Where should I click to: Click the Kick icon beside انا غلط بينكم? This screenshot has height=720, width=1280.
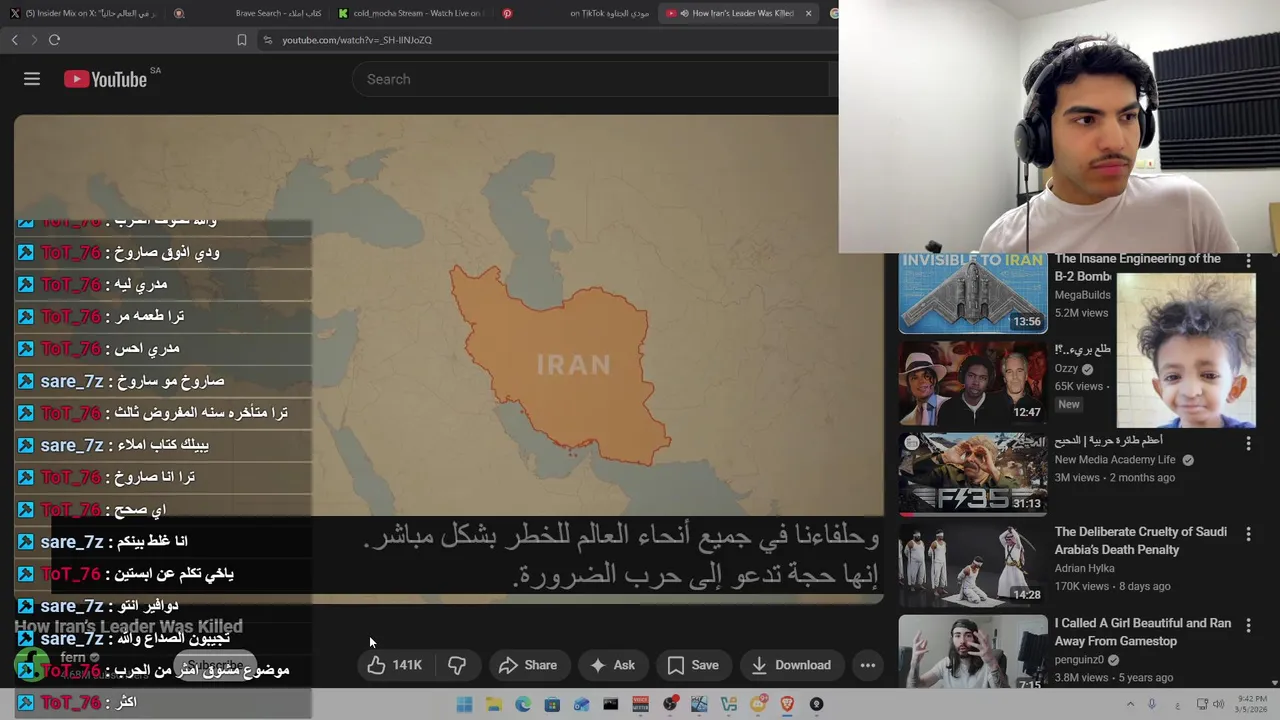25,542
